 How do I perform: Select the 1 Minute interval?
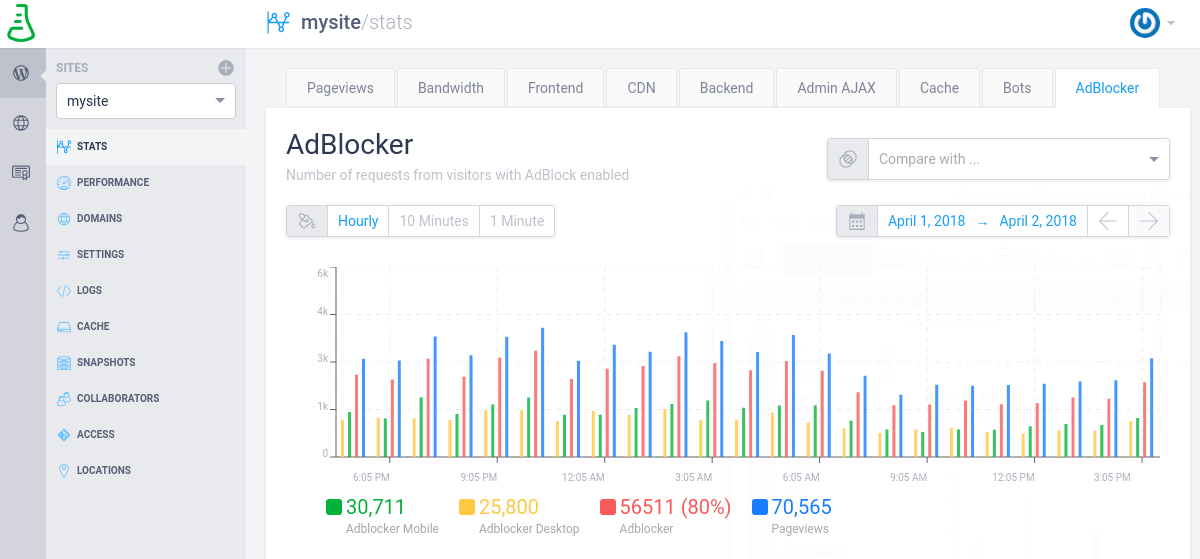[517, 221]
